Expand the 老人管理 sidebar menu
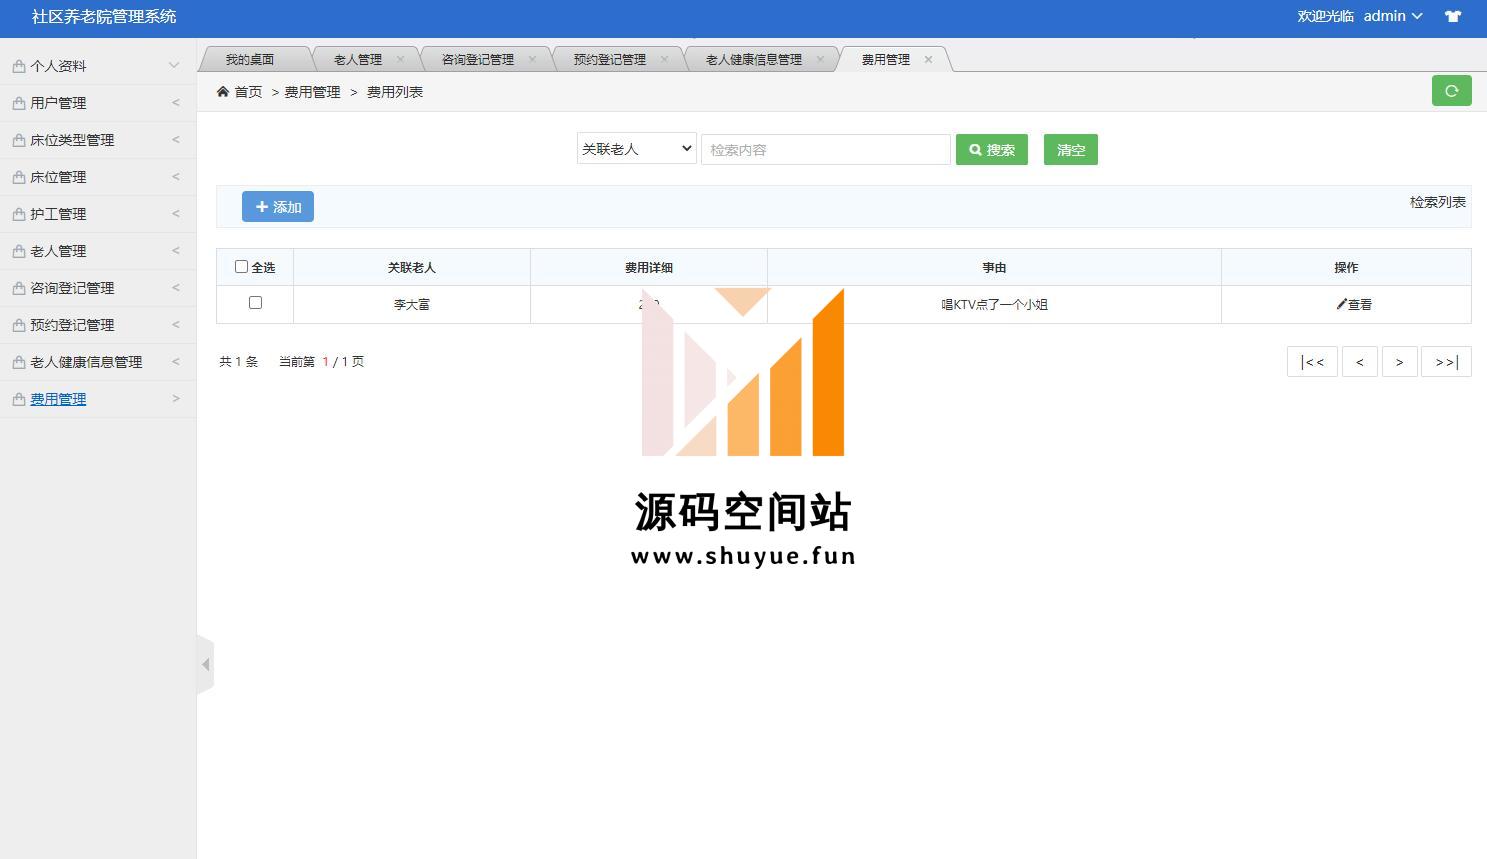1487x859 pixels. (x=98, y=251)
